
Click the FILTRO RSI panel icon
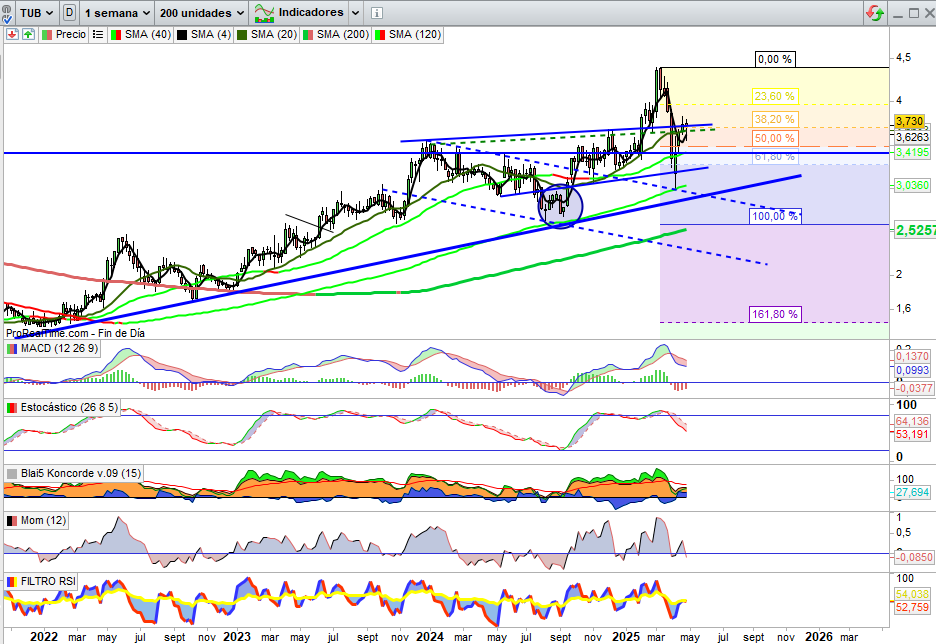(12, 581)
